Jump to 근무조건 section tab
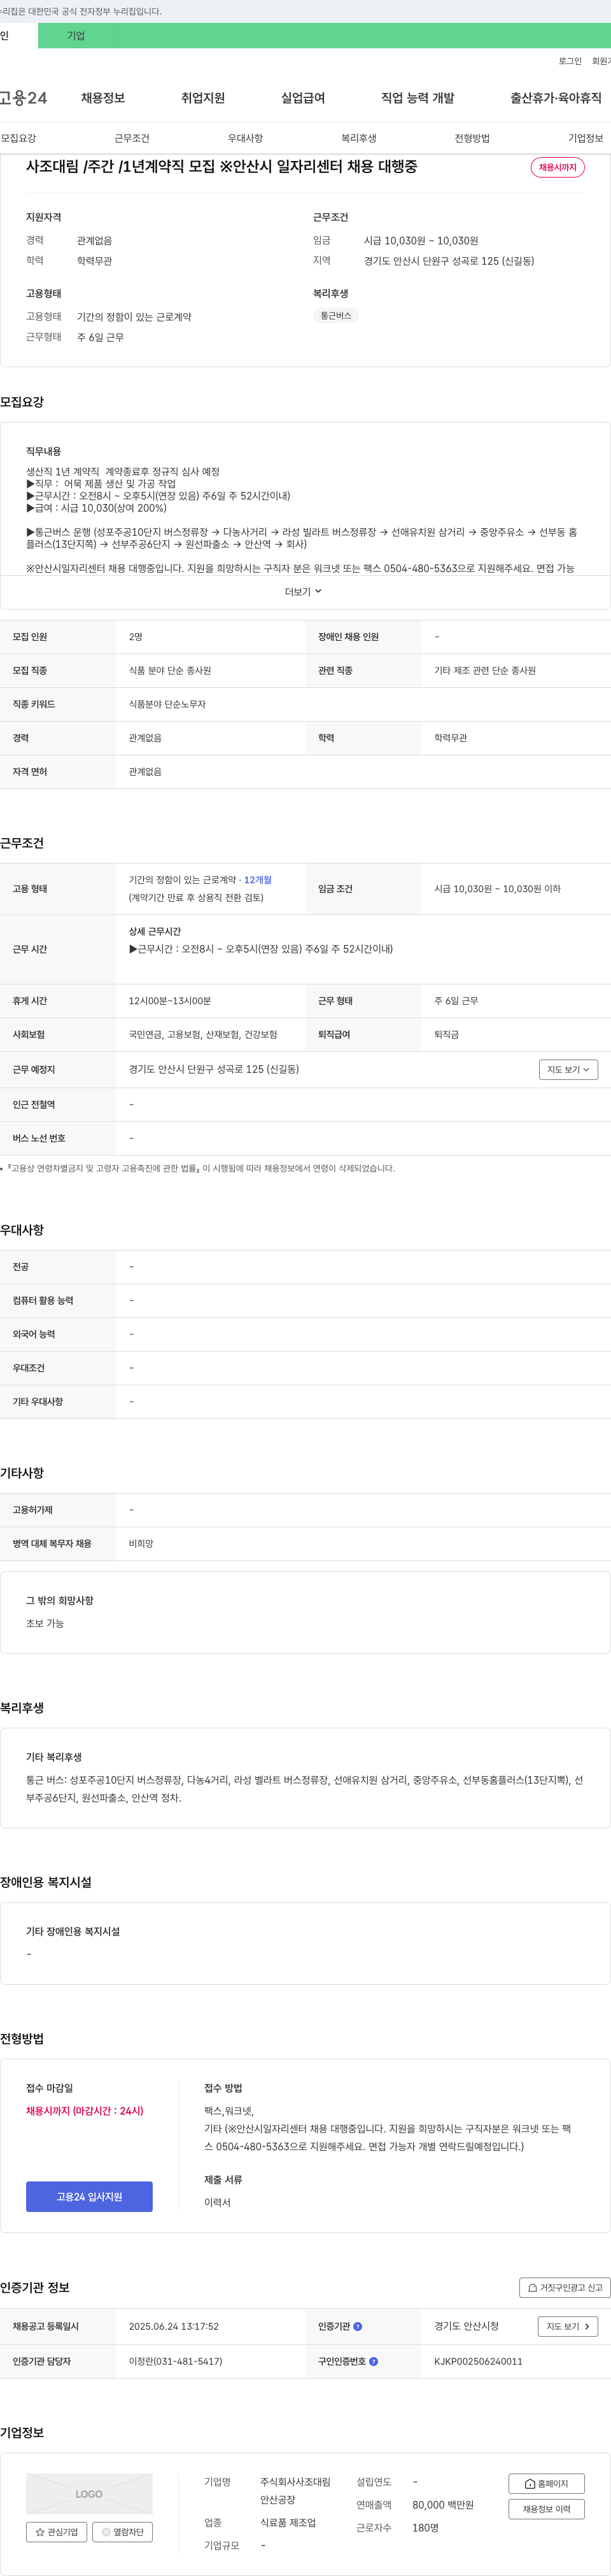Viewport: 611px width, 2576px height. coord(132,138)
